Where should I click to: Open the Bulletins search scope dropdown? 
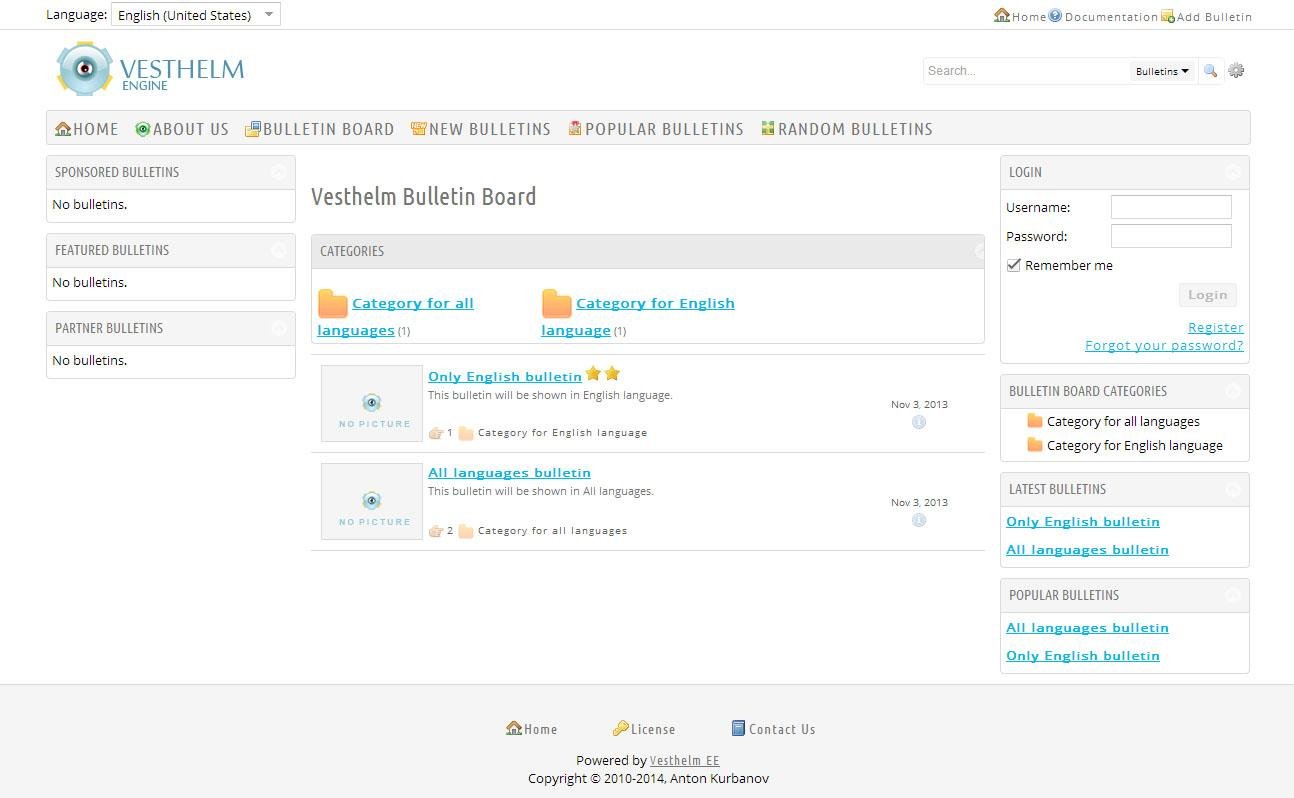pos(1161,71)
